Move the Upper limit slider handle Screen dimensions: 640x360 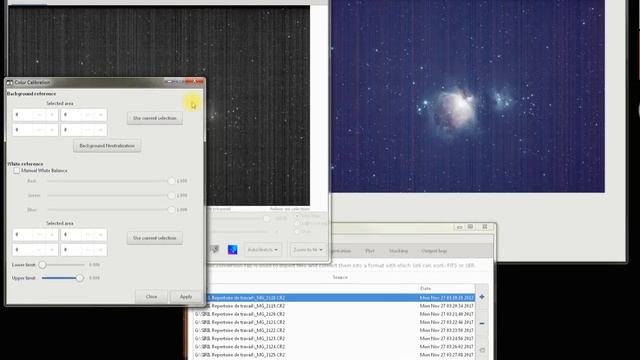coord(80,278)
